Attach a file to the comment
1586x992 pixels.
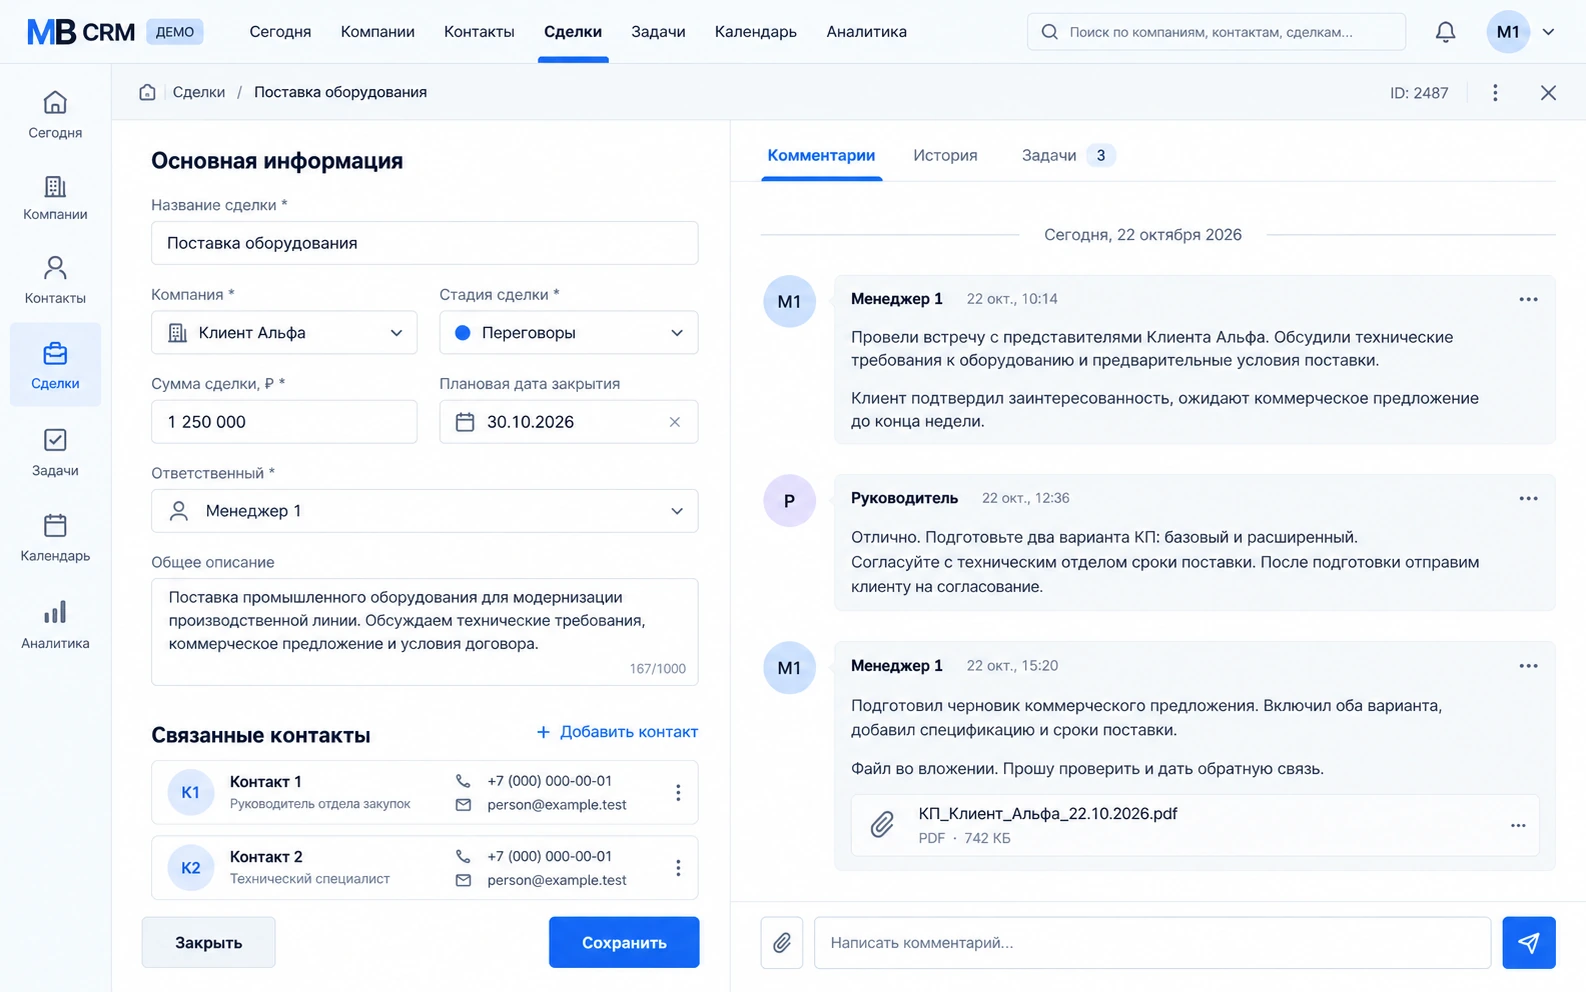pos(782,943)
